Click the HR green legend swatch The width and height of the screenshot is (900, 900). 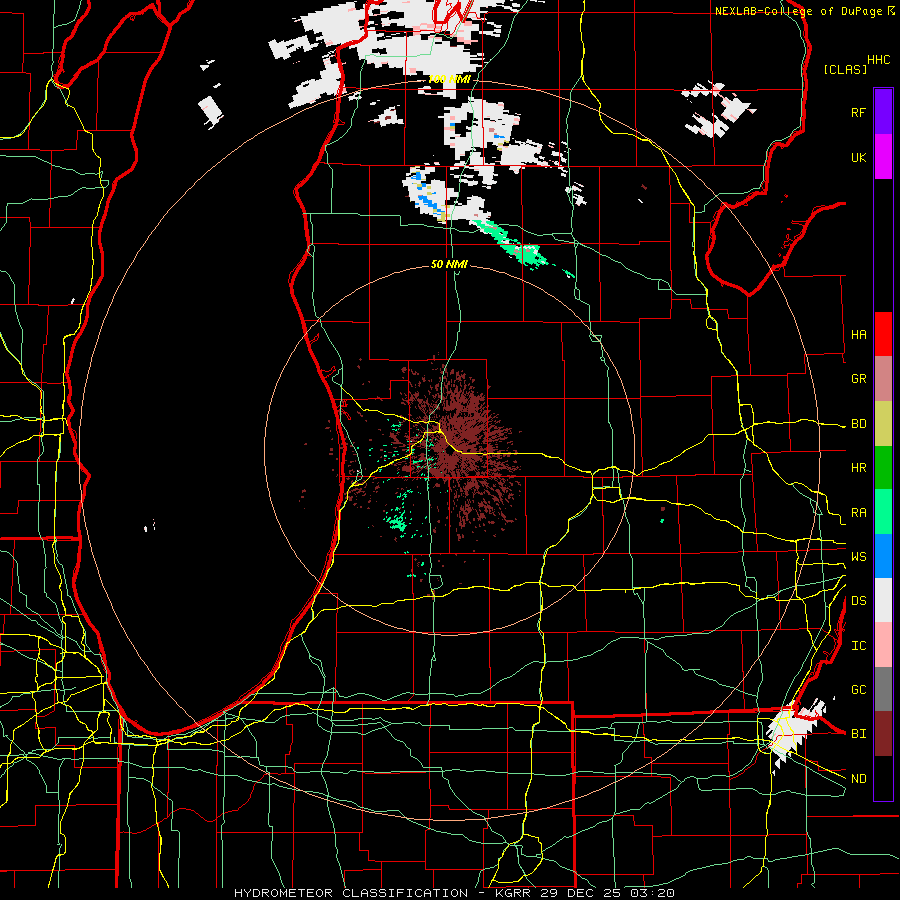pyautogui.click(x=883, y=468)
